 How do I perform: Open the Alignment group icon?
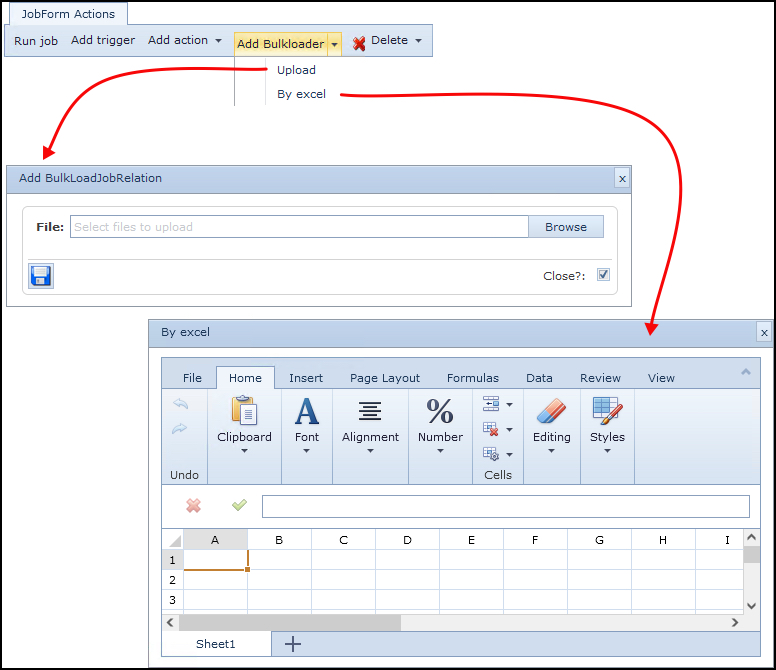point(370,411)
